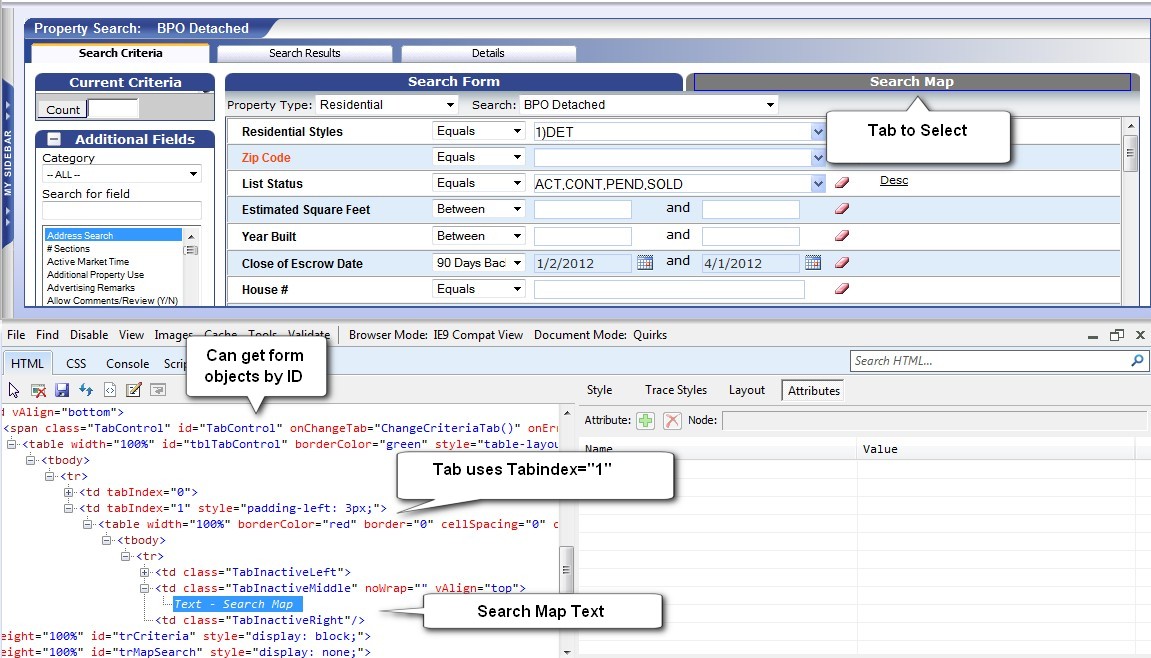
Task: Open the CSS tab in developer tools
Action: [76, 364]
